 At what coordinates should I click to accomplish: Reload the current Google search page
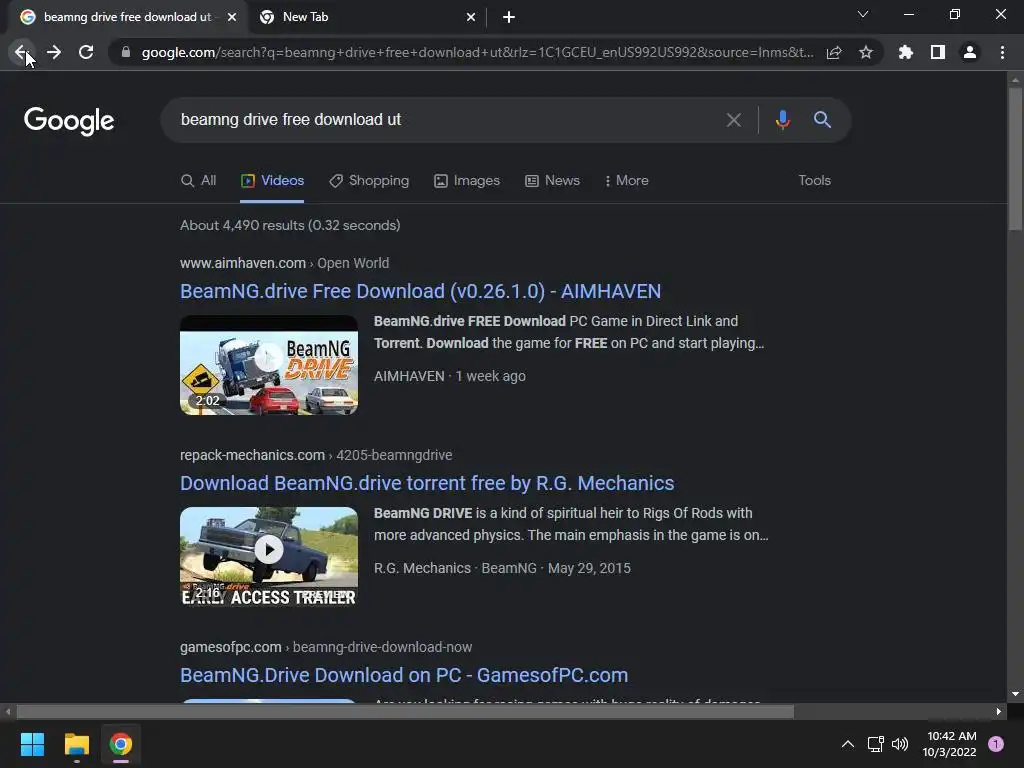86,52
